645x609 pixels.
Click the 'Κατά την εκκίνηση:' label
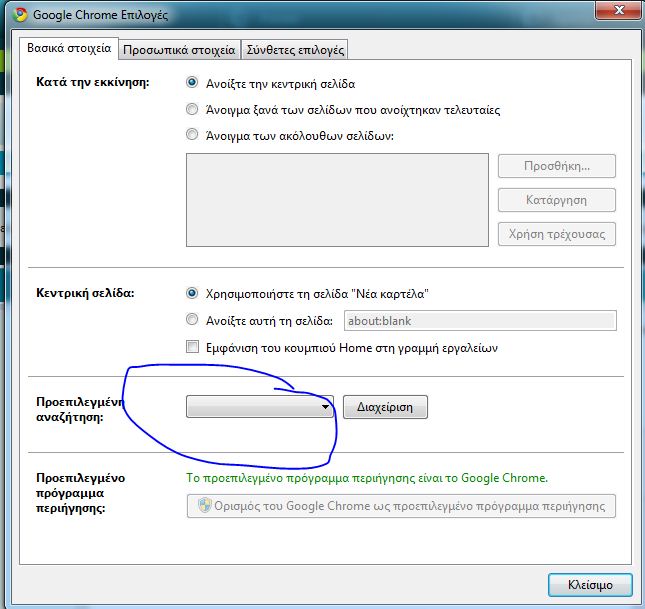93,82
